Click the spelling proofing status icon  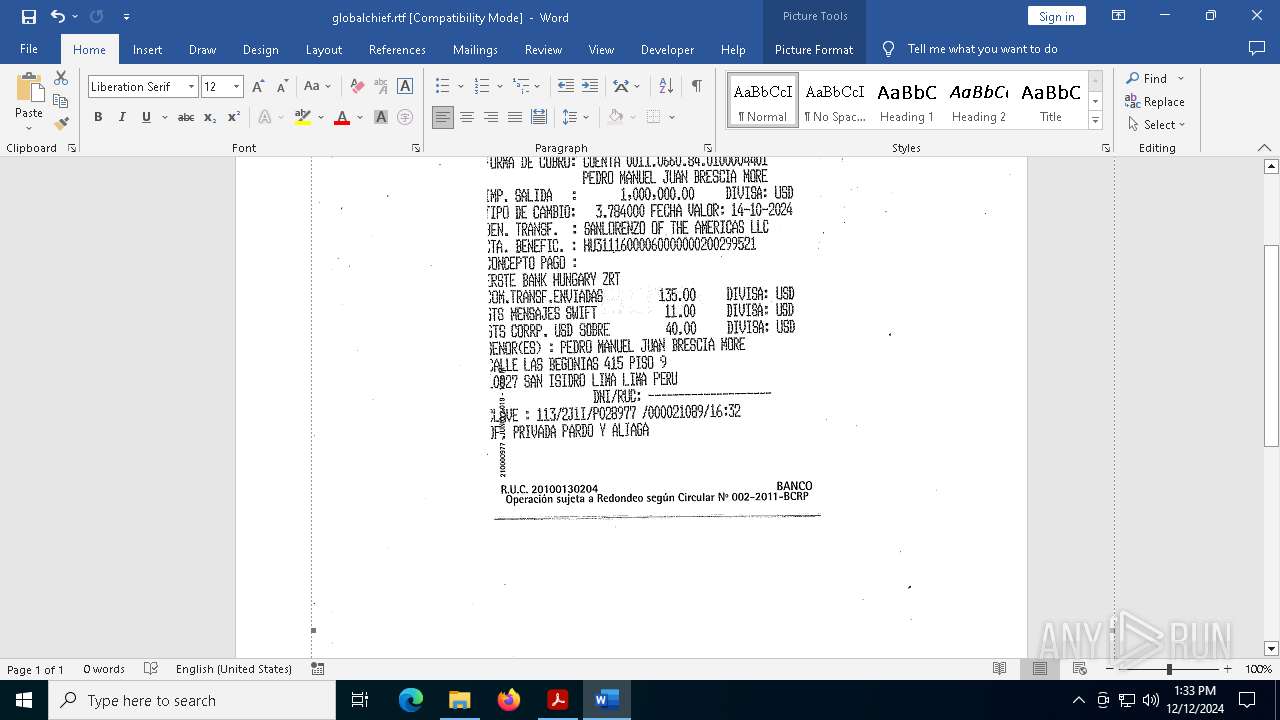[x=151, y=669]
